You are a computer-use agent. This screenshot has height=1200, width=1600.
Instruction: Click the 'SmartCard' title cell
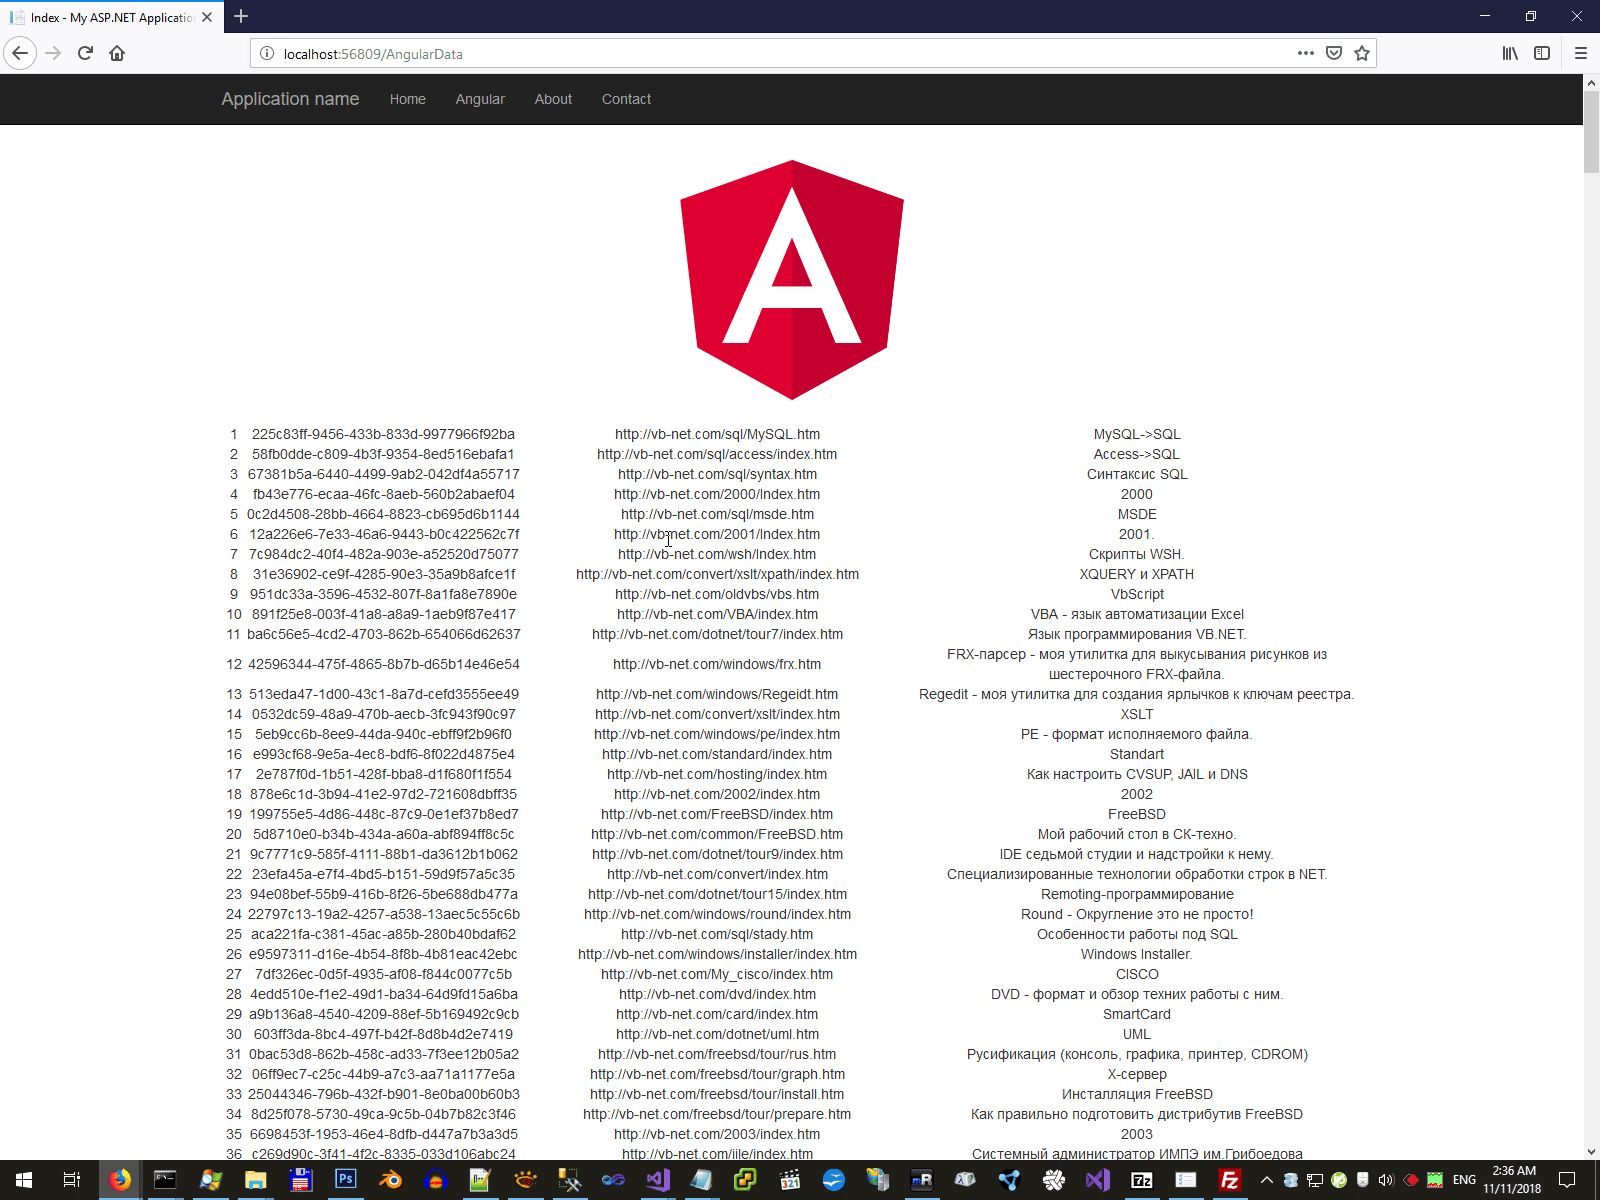[x=1137, y=1014]
